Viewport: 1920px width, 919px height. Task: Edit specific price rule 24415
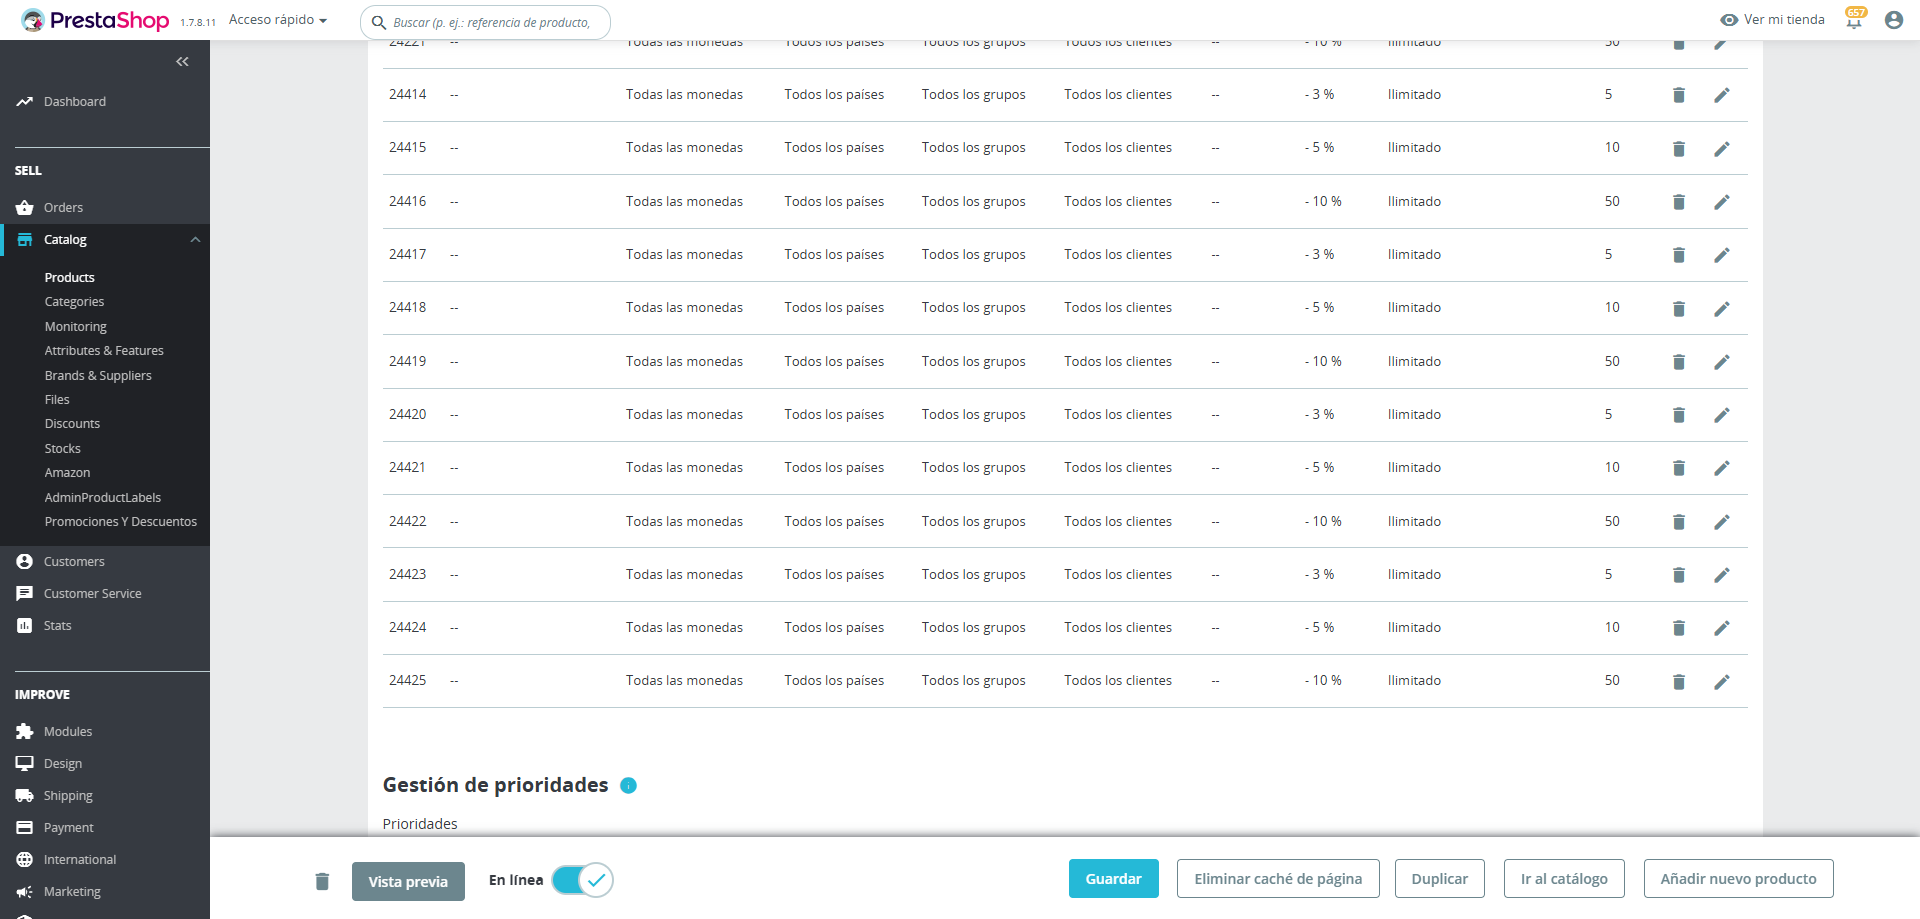click(1722, 148)
